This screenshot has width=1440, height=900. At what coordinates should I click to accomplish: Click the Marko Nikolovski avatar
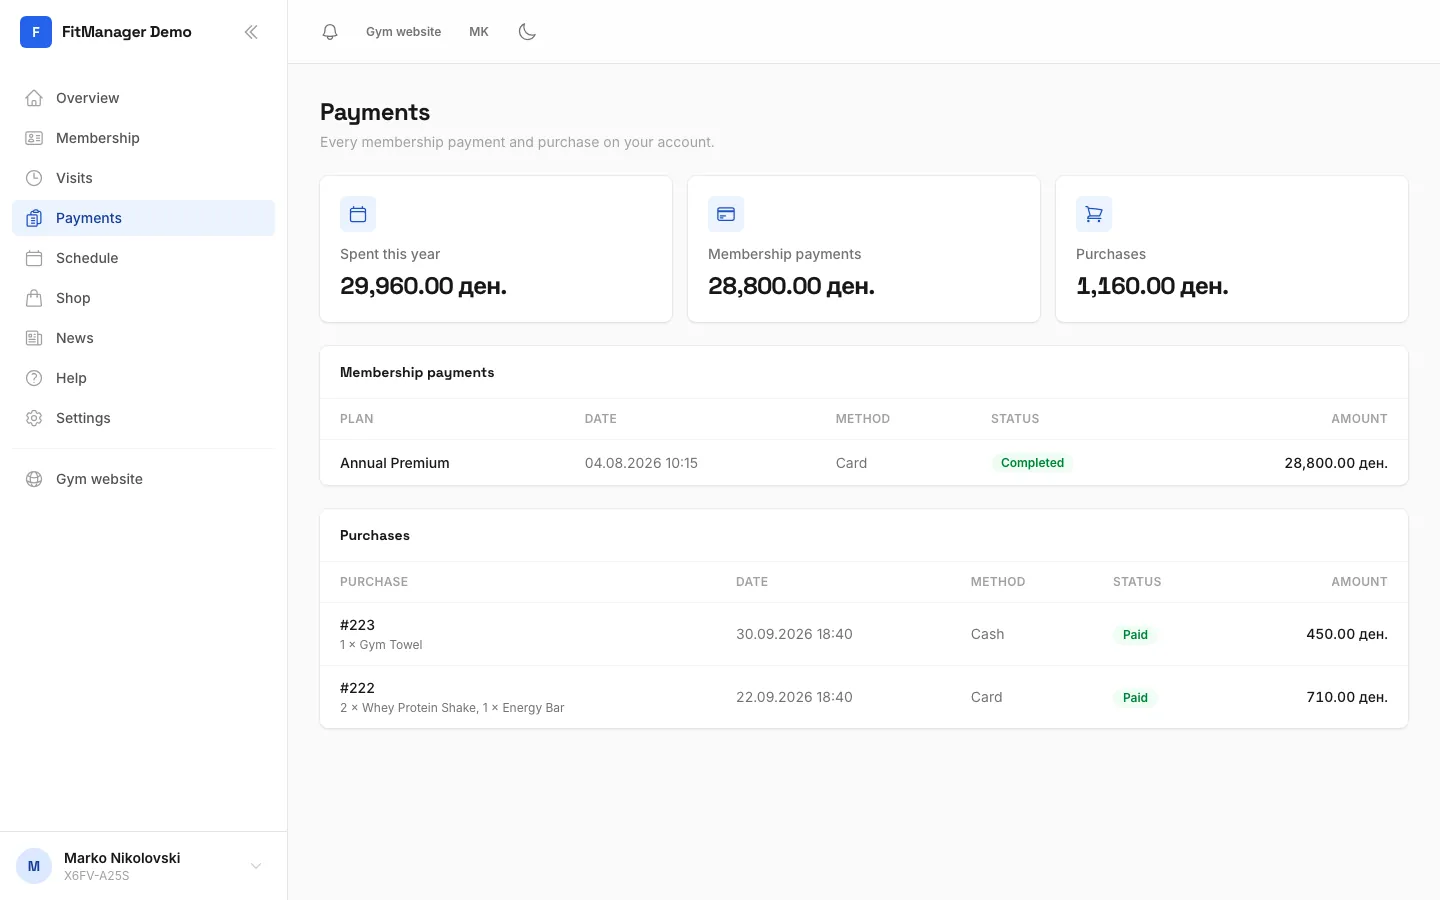coord(34,866)
